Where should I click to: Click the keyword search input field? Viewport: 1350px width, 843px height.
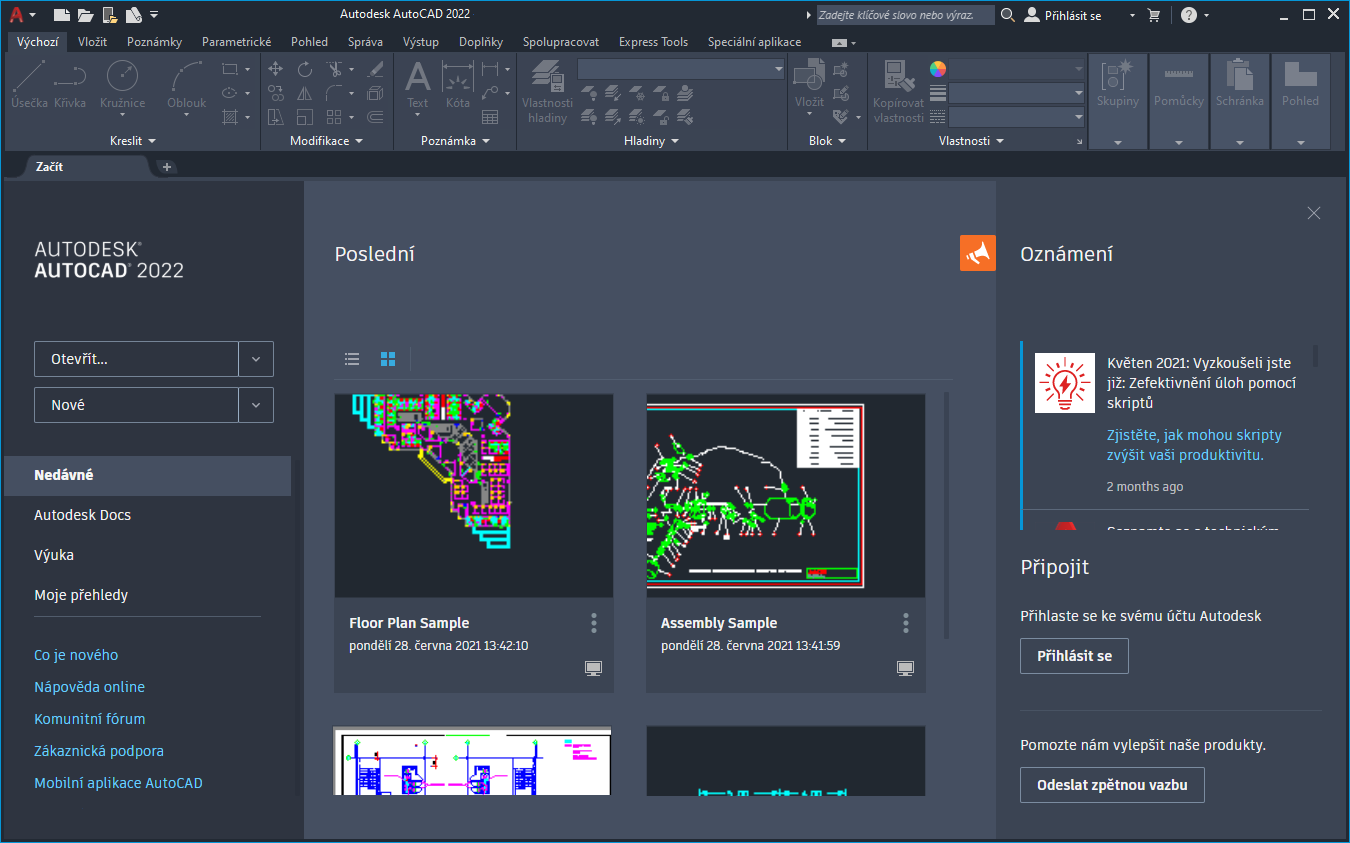[906, 15]
